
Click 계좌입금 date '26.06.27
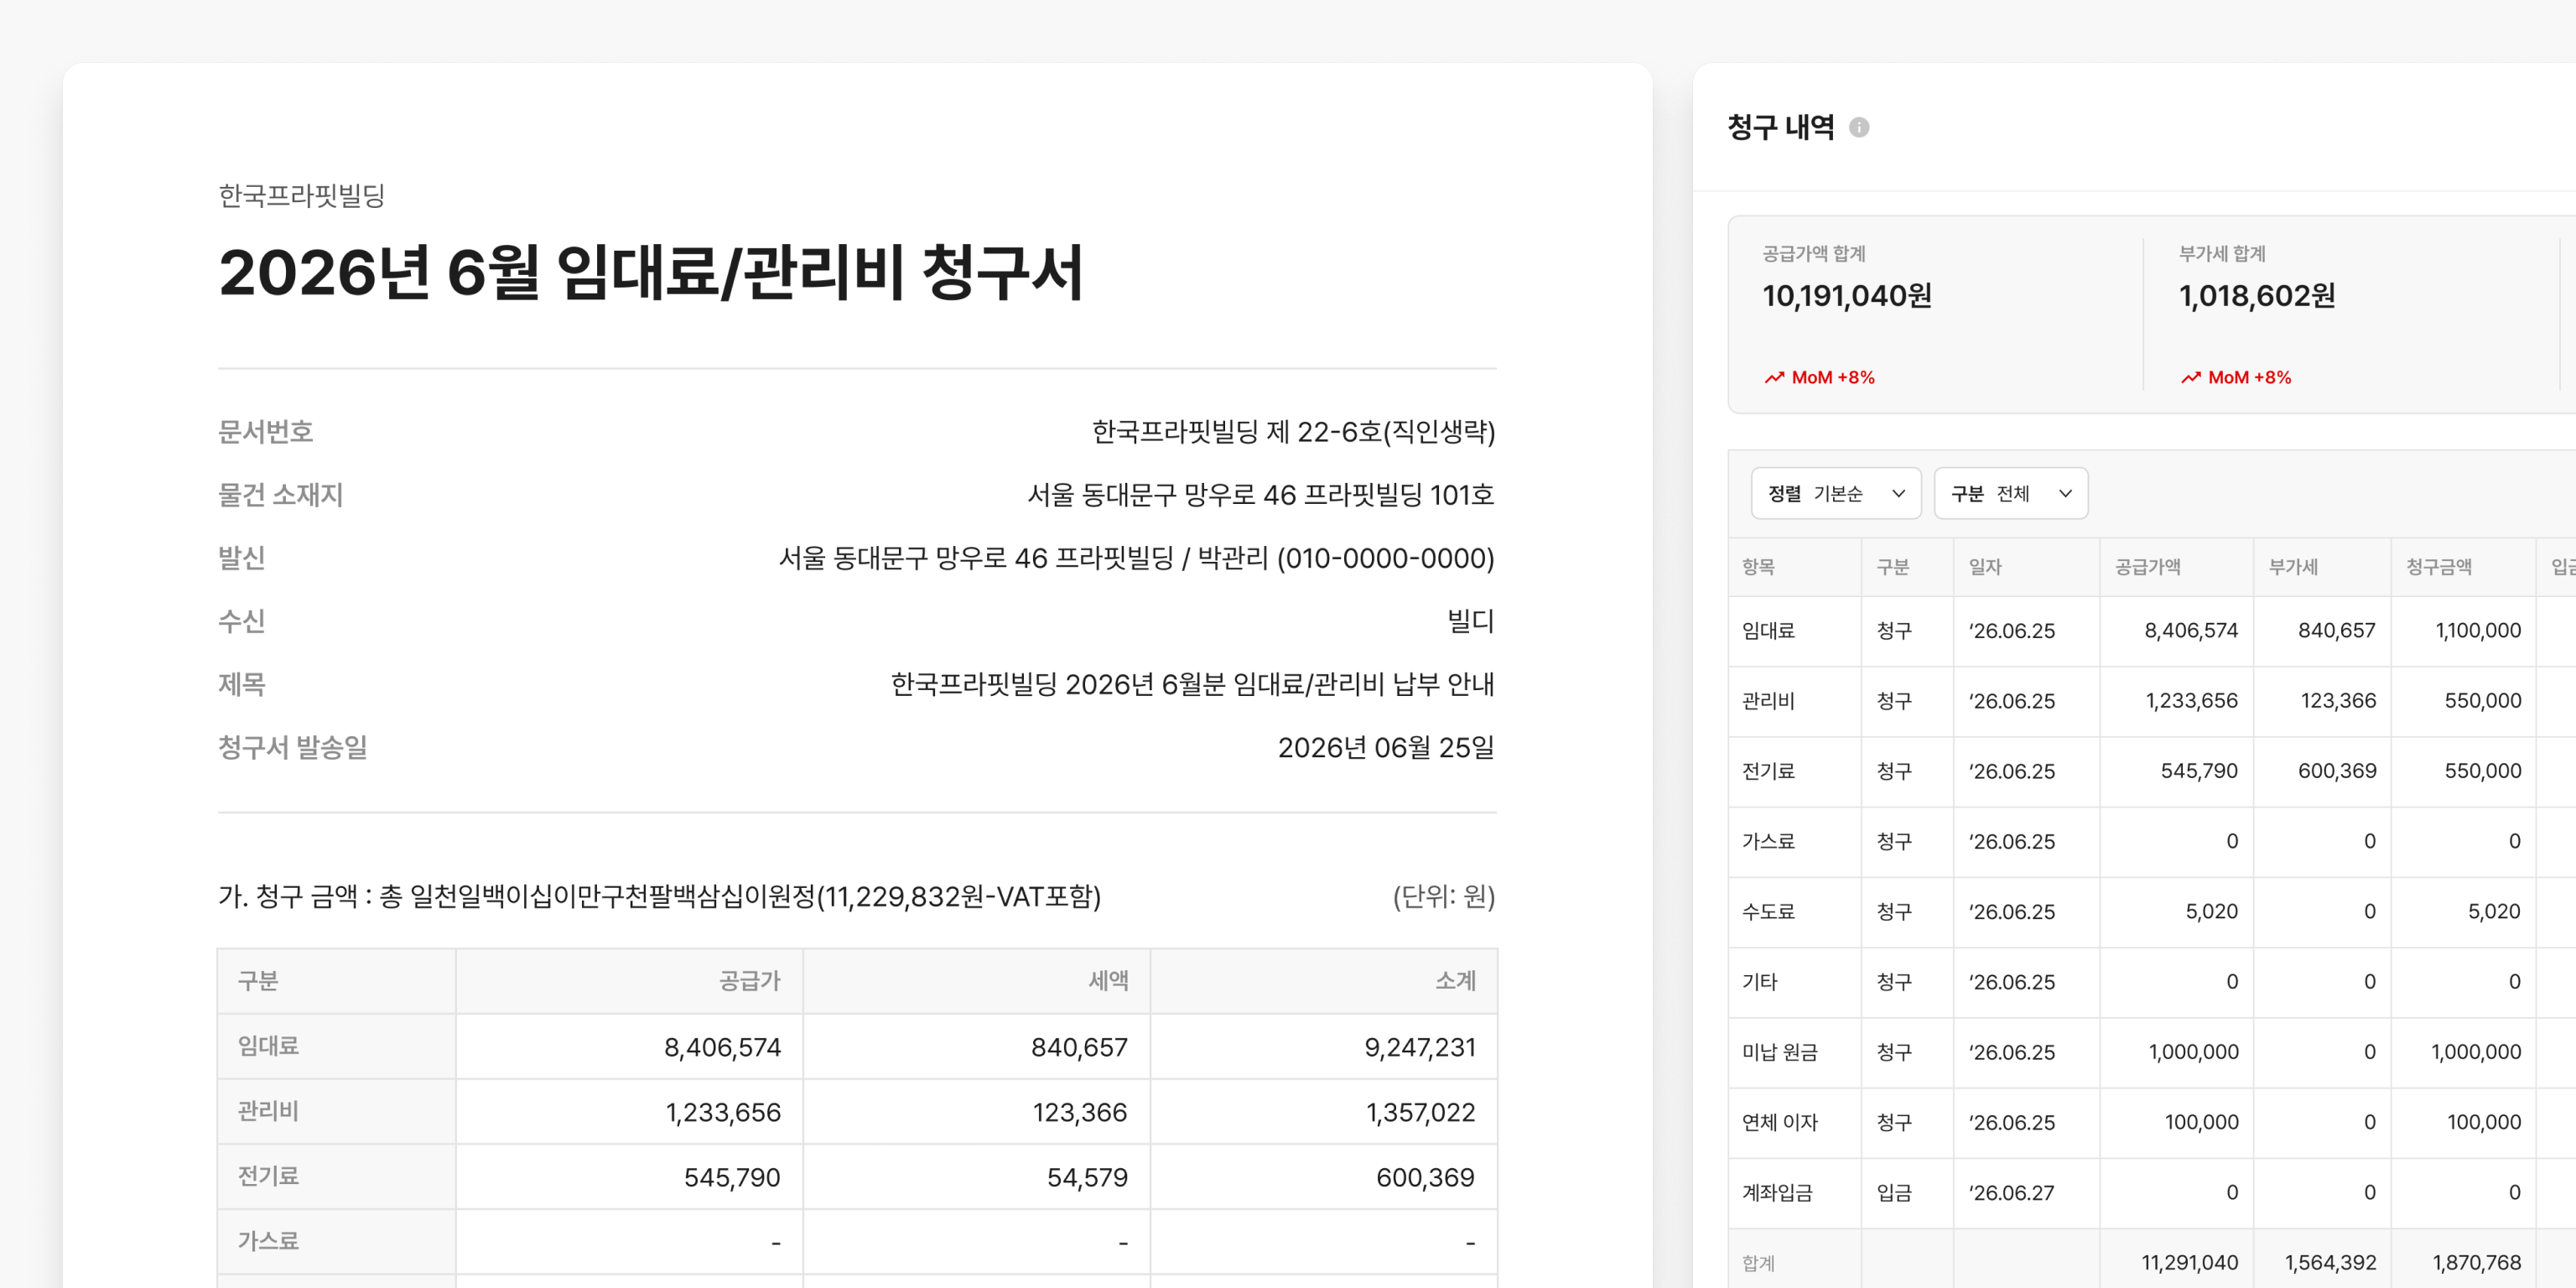coord(2011,1192)
